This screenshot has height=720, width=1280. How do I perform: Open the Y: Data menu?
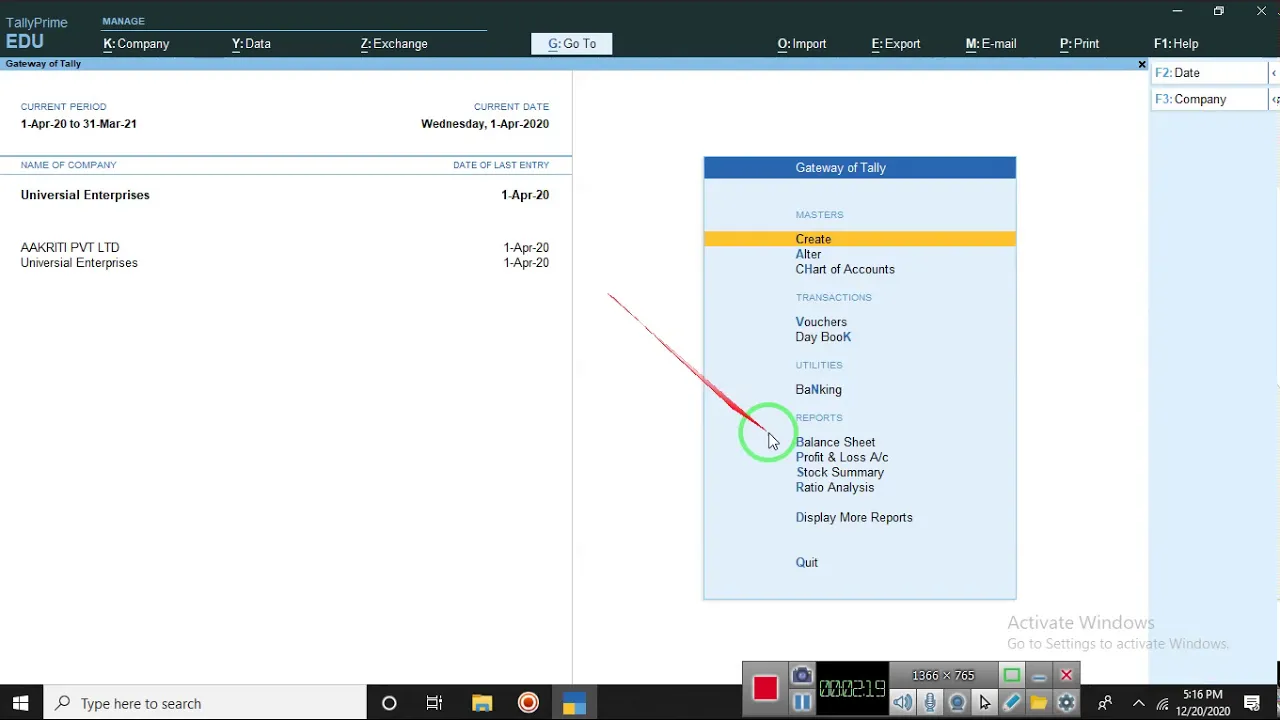click(251, 43)
